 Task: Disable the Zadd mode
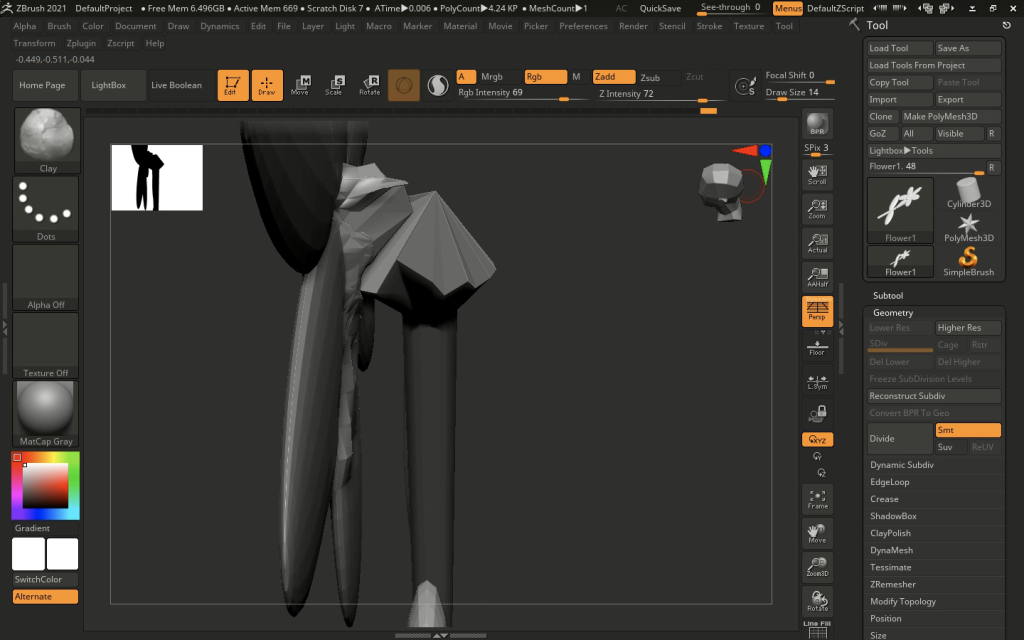pyautogui.click(x=613, y=77)
